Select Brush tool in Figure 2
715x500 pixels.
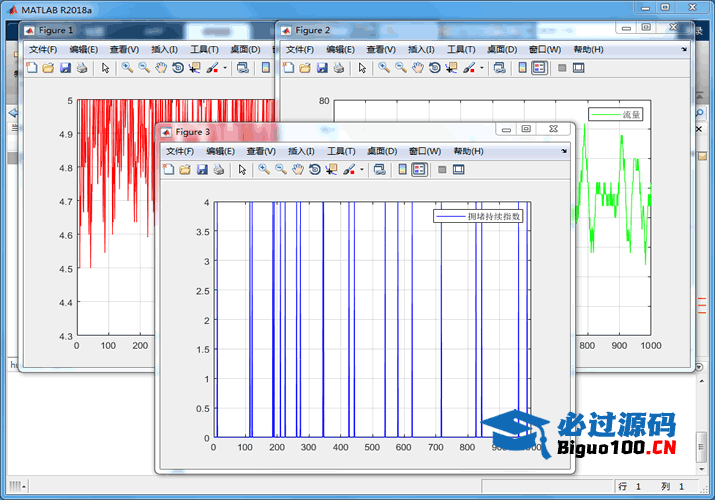coord(469,68)
